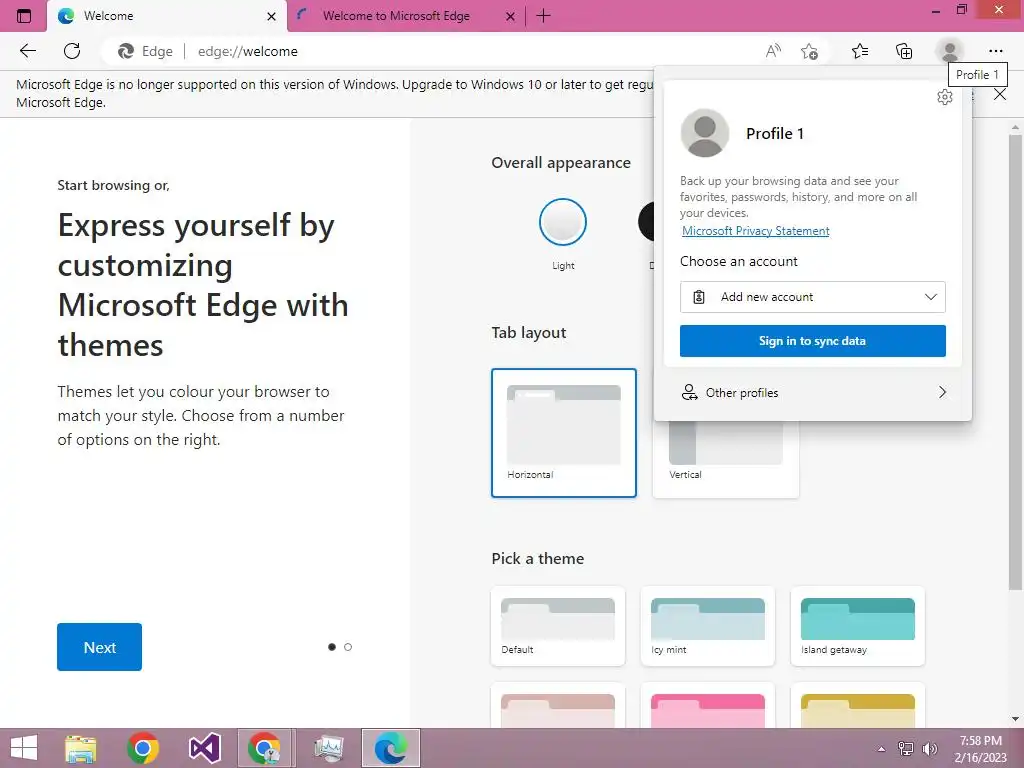Close the Welcome to Microsoft Edge tab
Viewport: 1024px width, 768px height.
click(510, 16)
